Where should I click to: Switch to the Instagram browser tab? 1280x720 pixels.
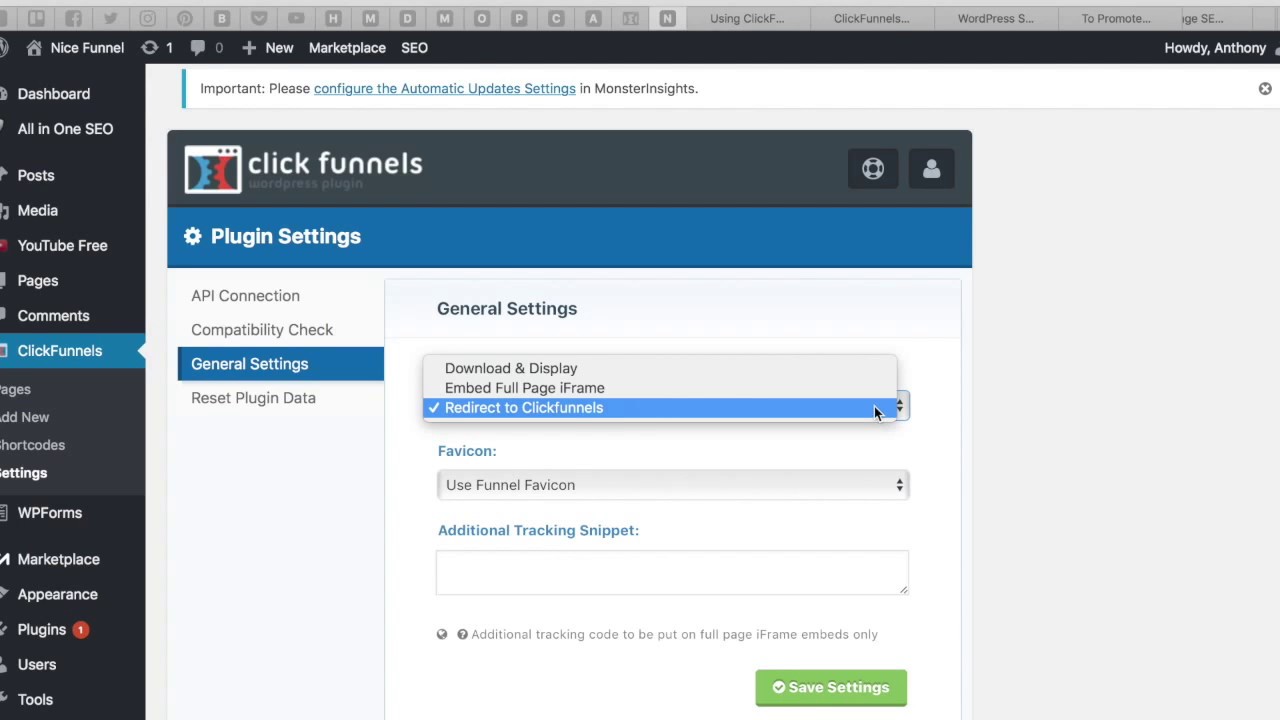point(147,18)
